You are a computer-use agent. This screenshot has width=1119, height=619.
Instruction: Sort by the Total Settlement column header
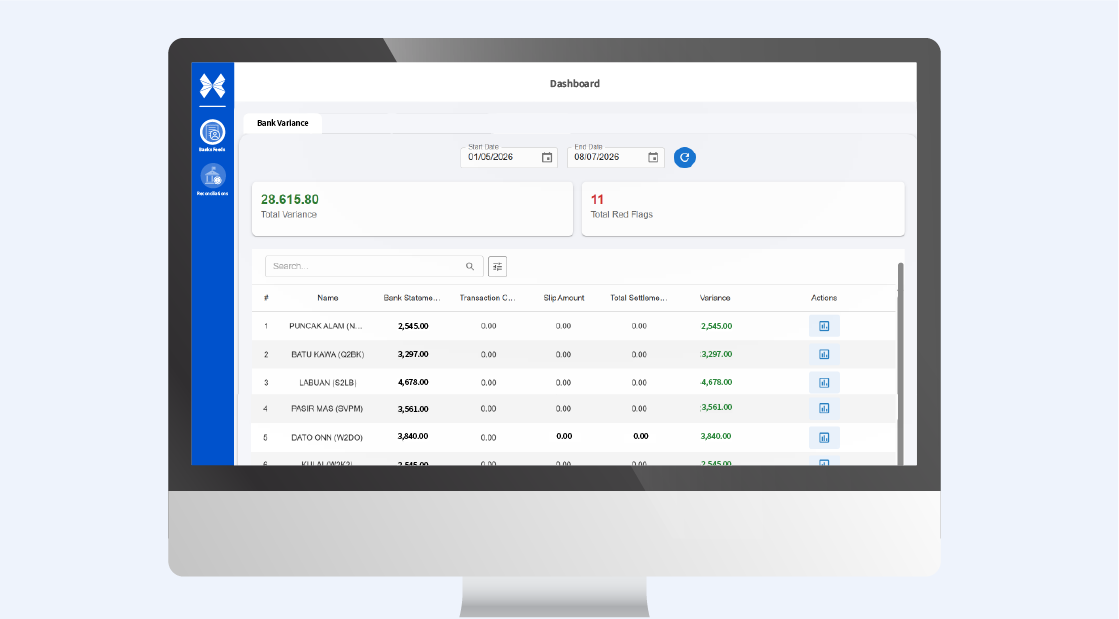point(639,298)
